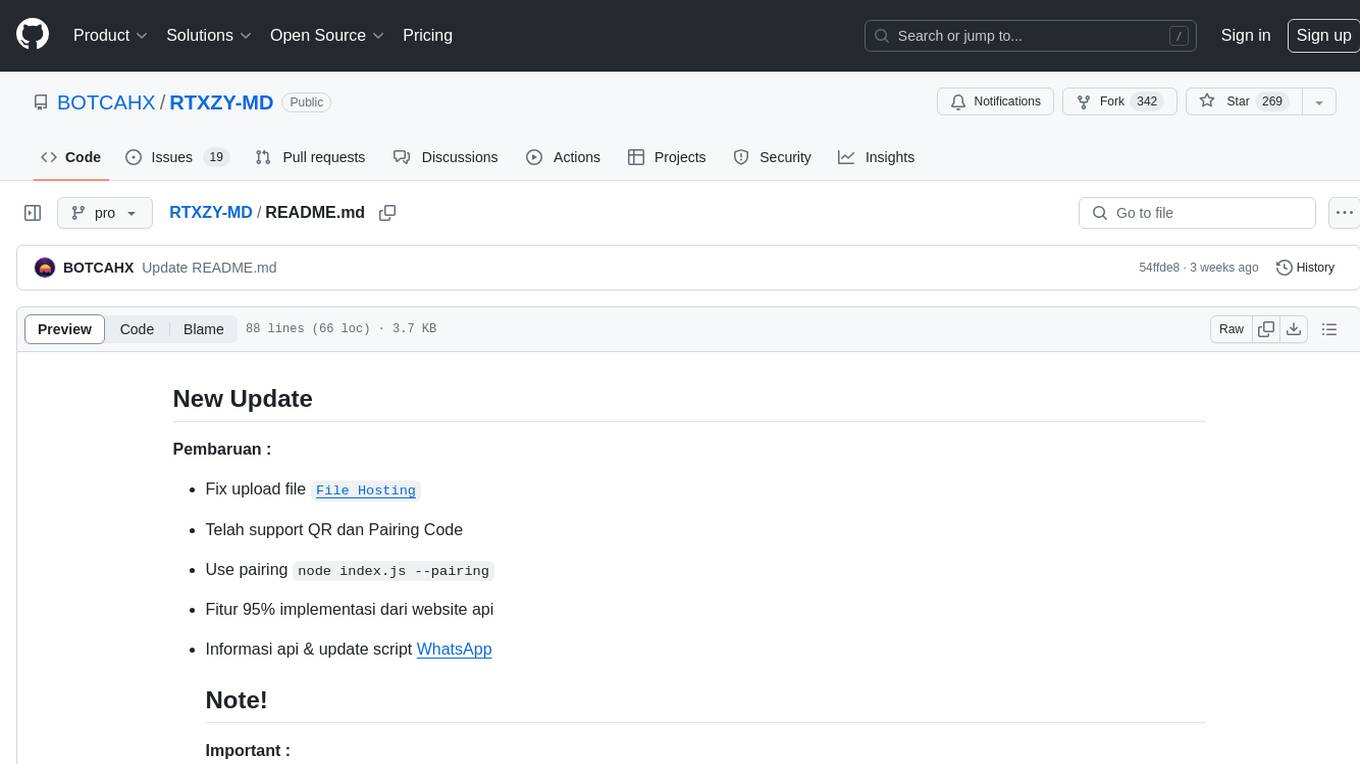The width and height of the screenshot is (1360, 764).
Task: Switch to the Blame view
Action: click(203, 329)
